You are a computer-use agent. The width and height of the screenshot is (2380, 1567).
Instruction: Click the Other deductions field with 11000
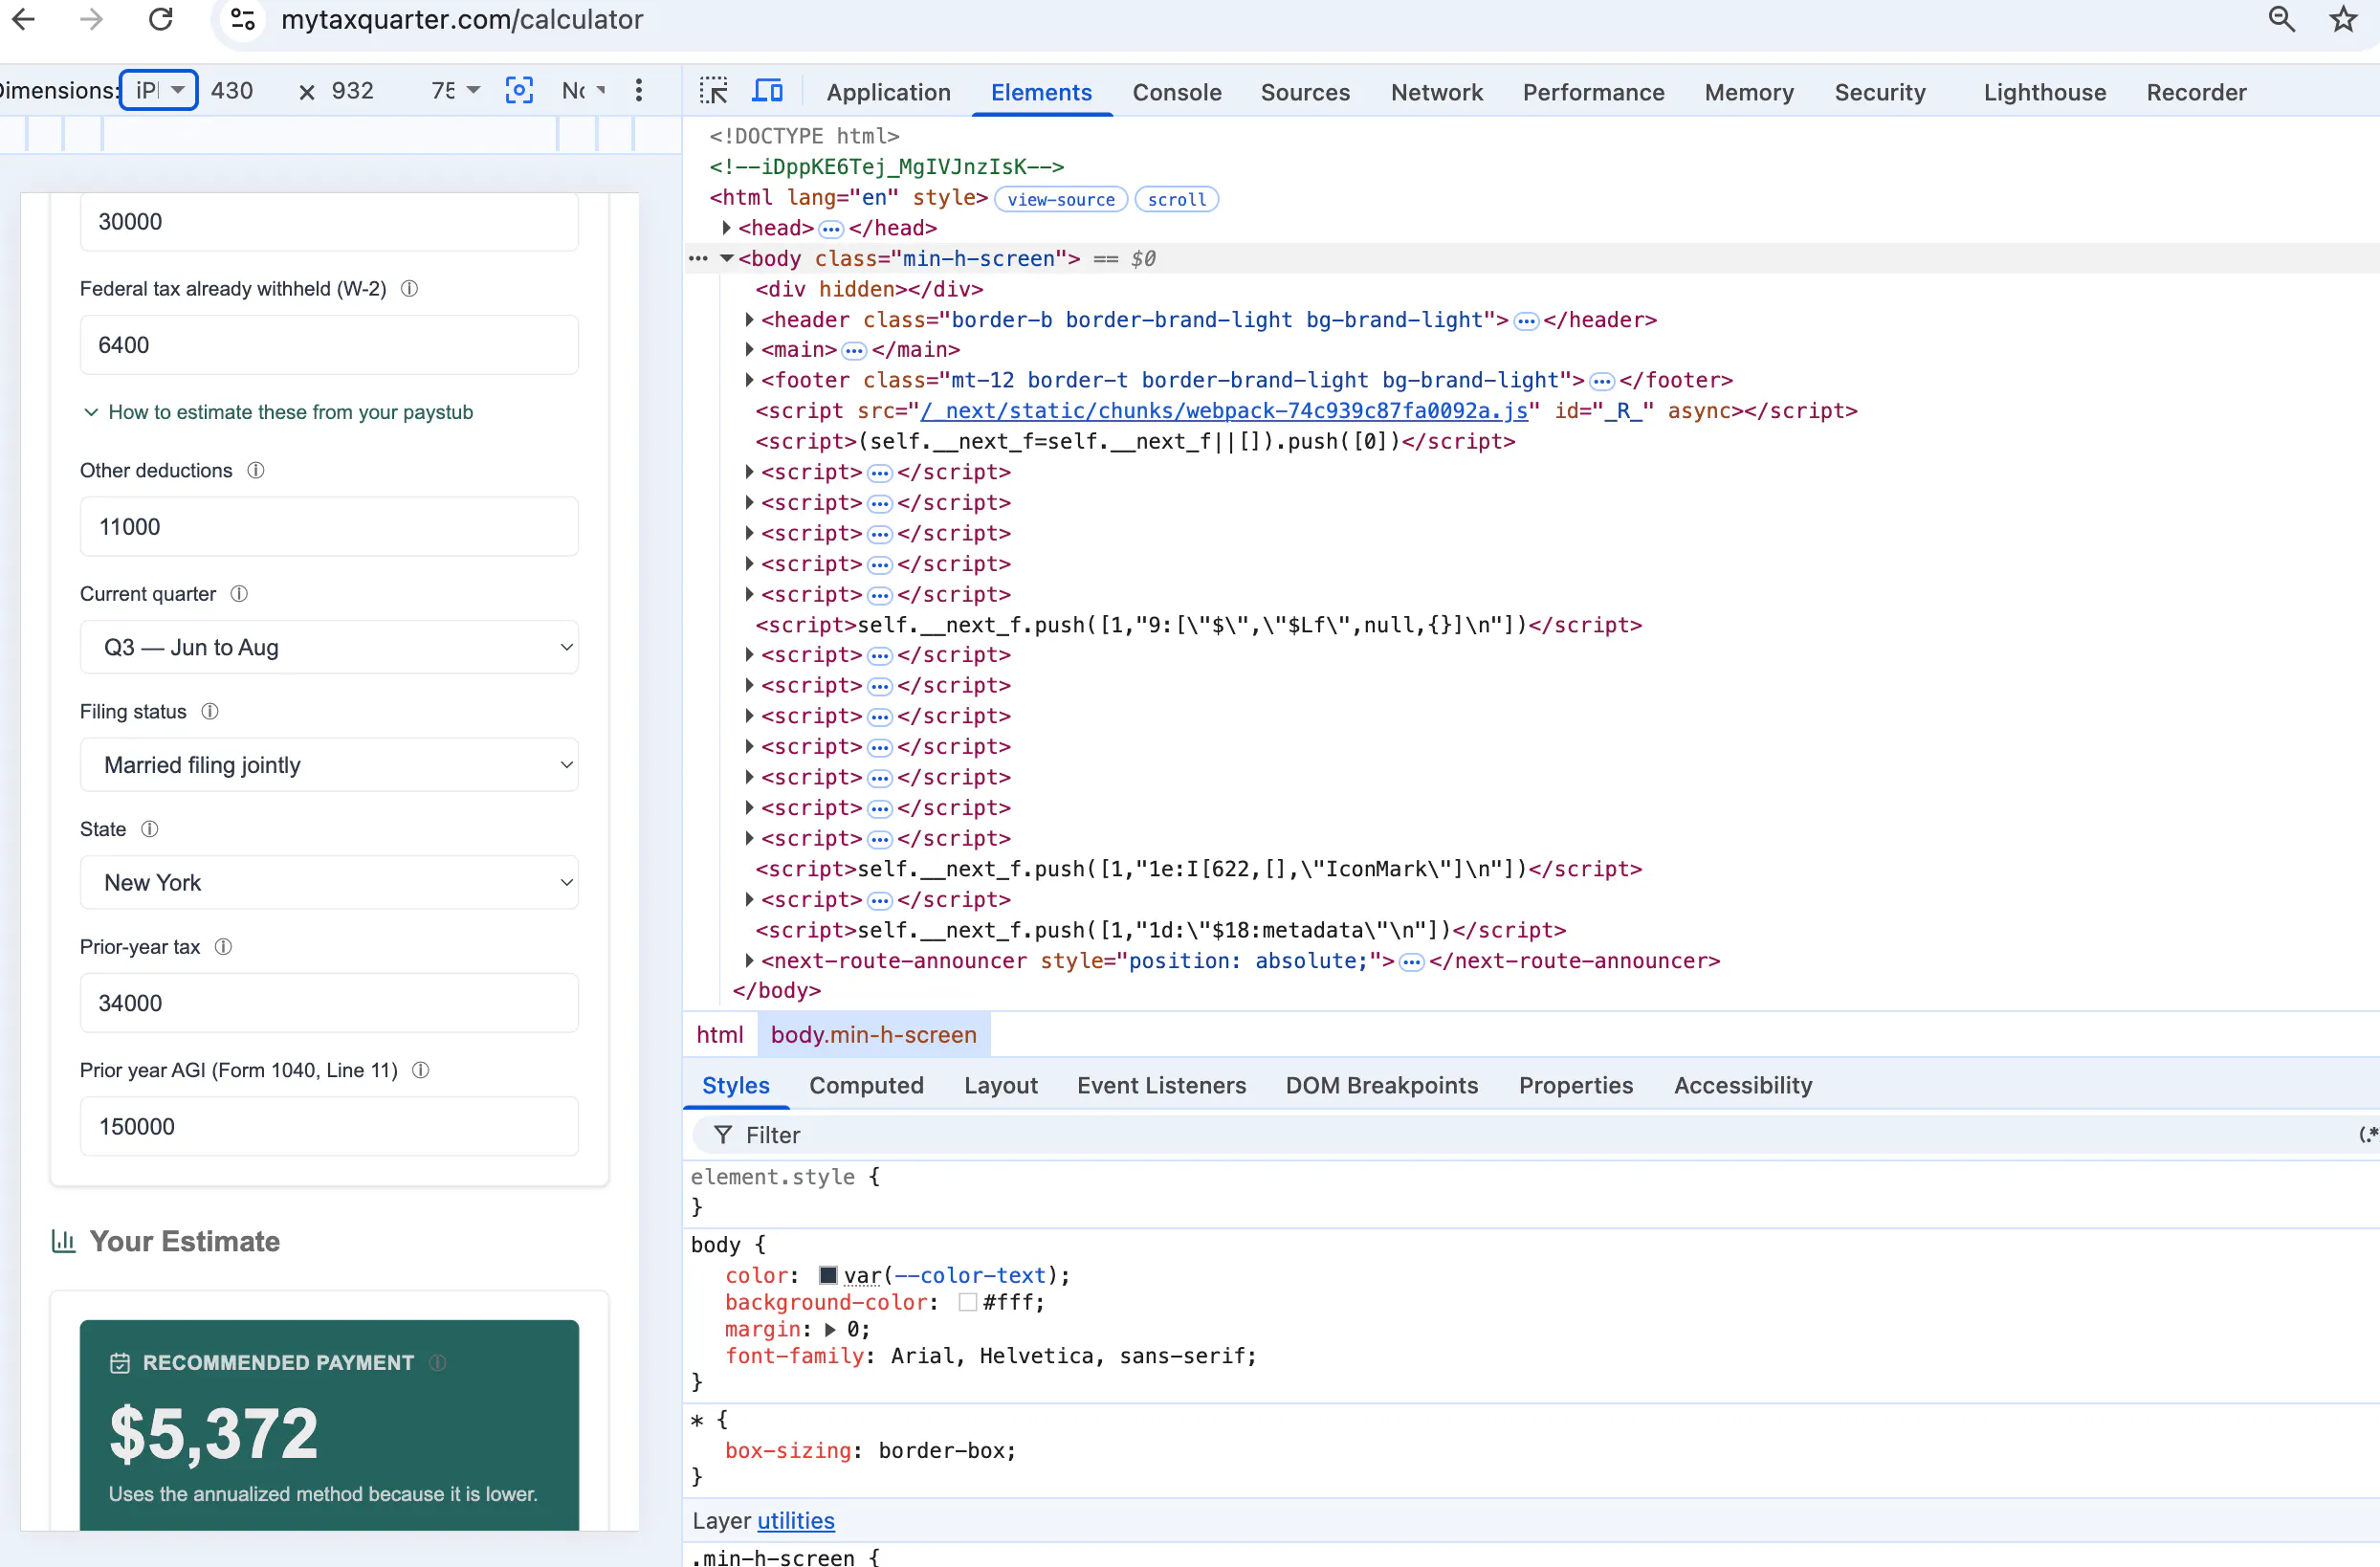pos(329,527)
